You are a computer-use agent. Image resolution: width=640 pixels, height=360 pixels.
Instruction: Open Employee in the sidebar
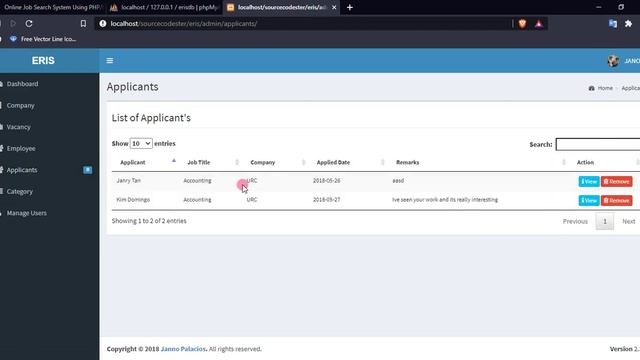pyautogui.click(x=21, y=149)
